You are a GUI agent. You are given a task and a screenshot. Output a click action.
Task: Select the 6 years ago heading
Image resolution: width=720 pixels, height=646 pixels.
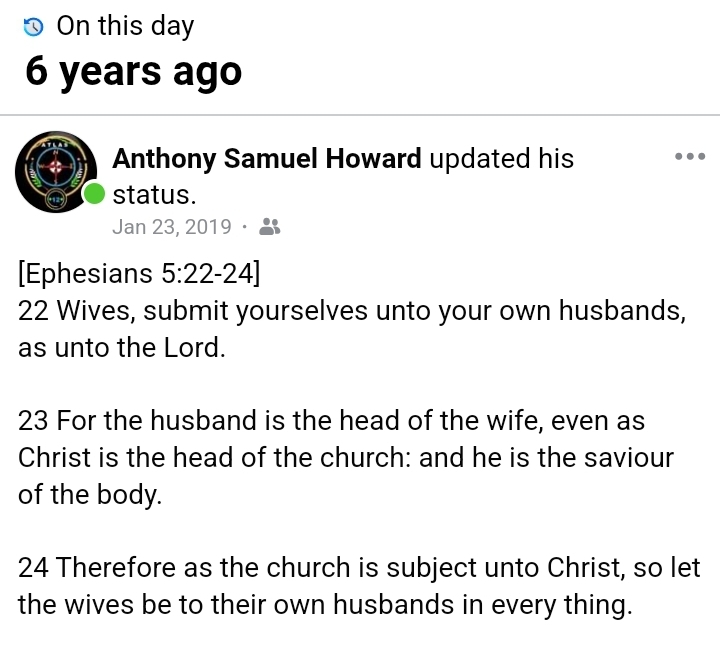coord(133,73)
